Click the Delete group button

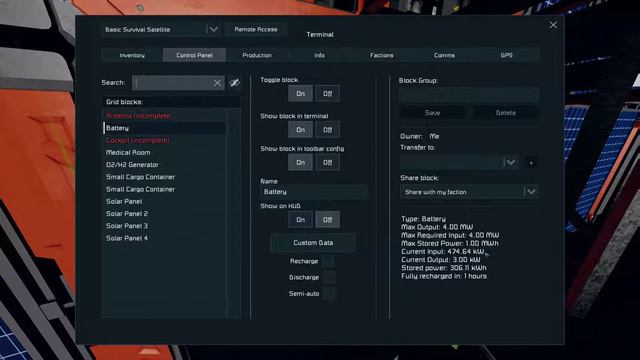click(505, 113)
